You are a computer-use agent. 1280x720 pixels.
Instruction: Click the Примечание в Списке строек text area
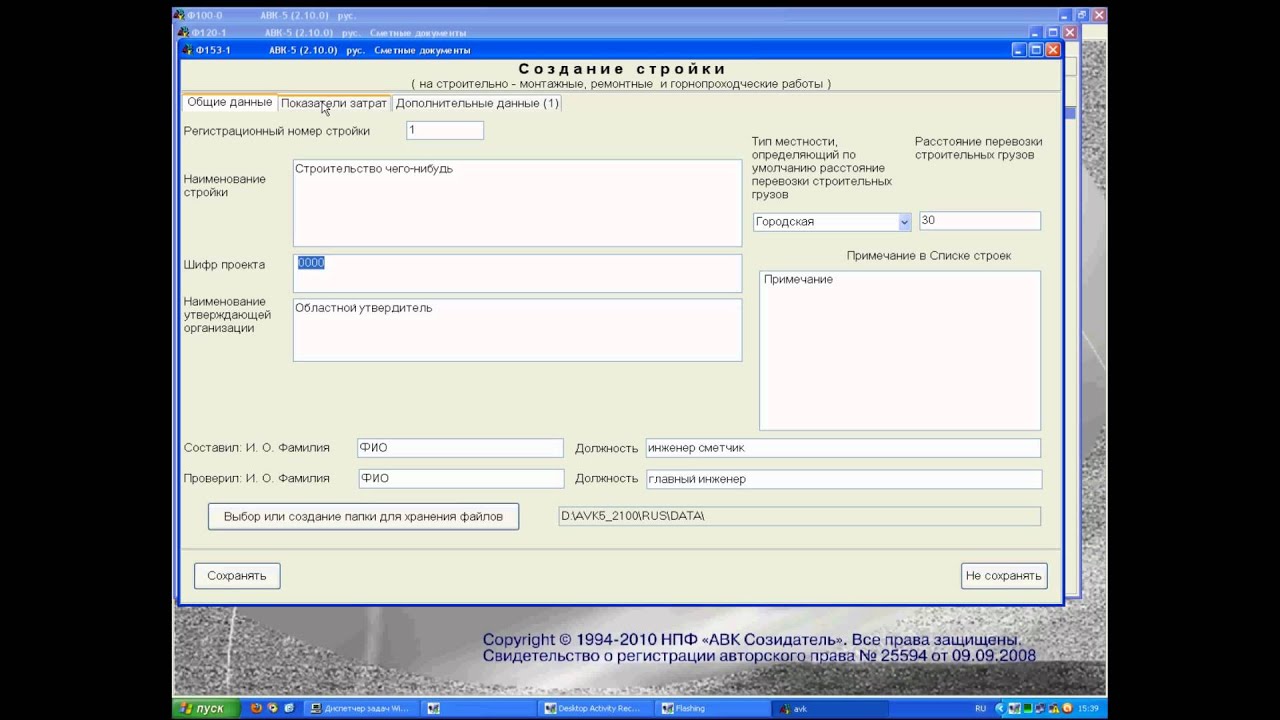[900, 350]
